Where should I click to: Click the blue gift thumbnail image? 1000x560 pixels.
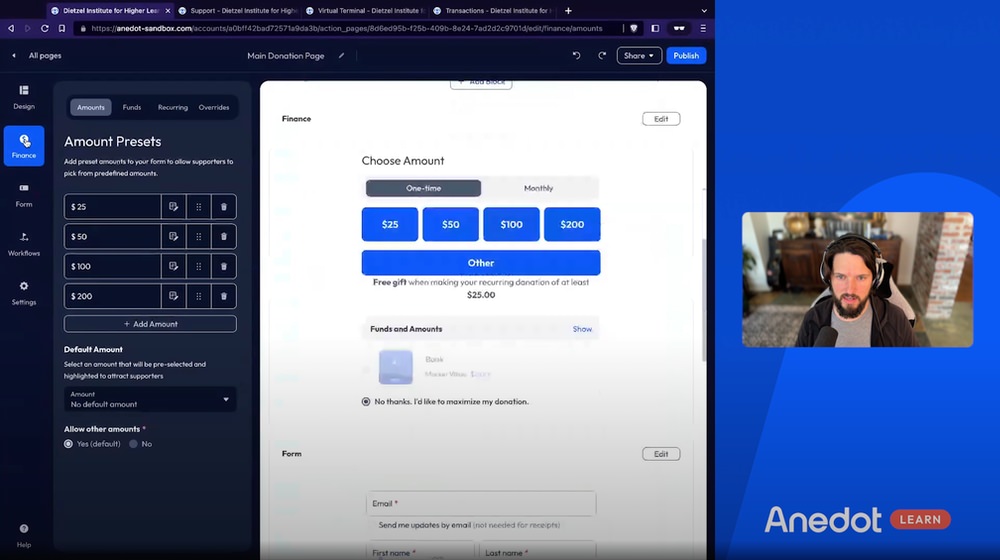click(x=395, y=367)
